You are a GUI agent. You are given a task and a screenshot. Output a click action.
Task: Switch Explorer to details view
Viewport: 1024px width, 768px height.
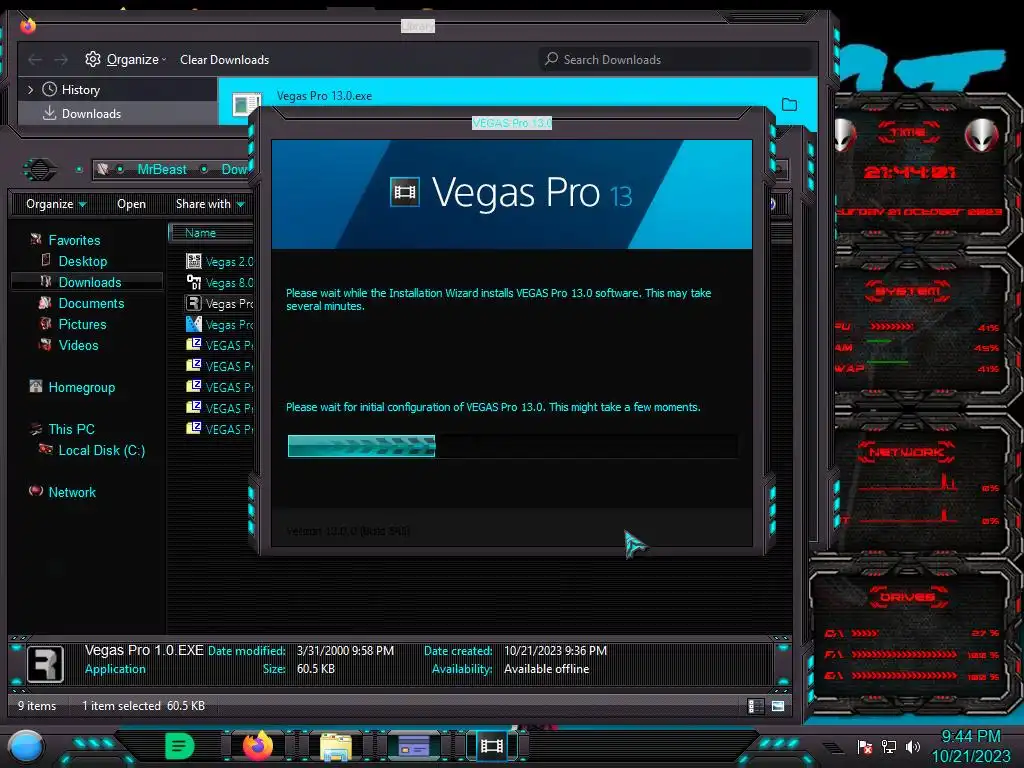756,706
